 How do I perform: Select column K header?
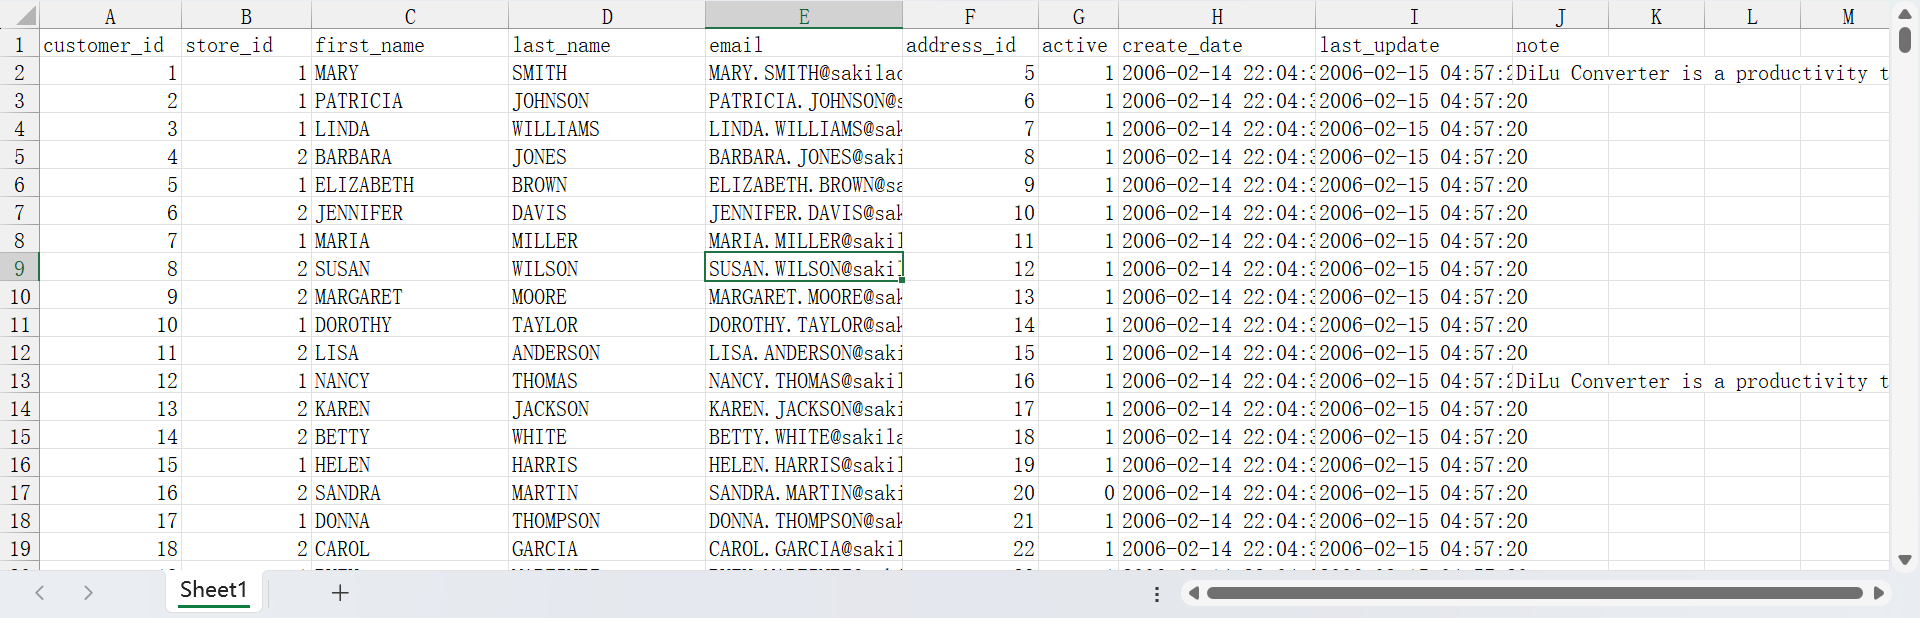pyautogui.click(x=1656, y=16)
